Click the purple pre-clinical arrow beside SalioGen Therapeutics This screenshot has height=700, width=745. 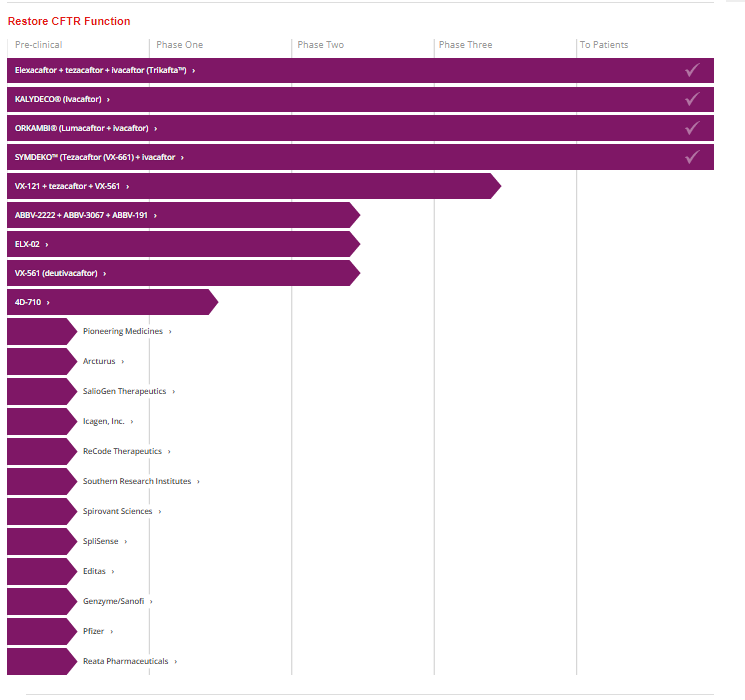click(x=42, y=391)
